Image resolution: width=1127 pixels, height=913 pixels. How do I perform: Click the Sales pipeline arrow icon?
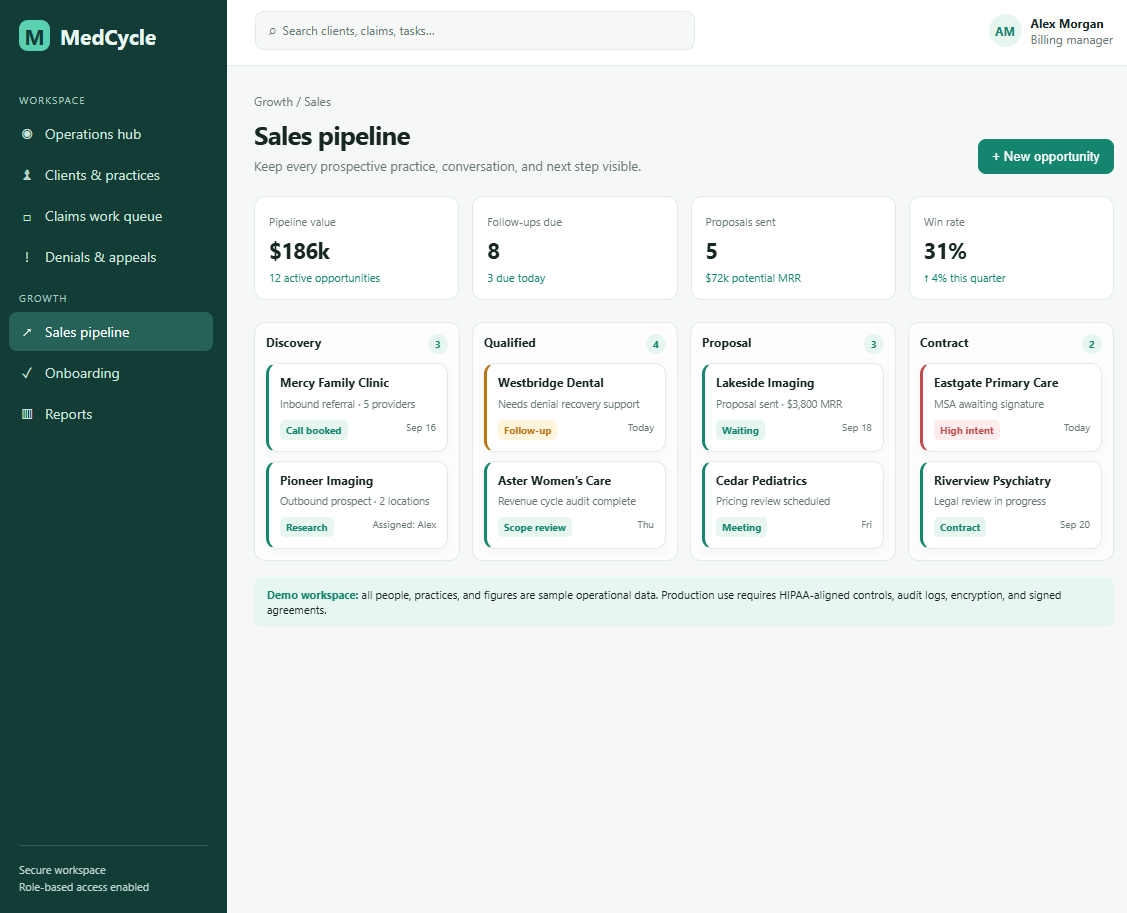(x=27, y=332)
